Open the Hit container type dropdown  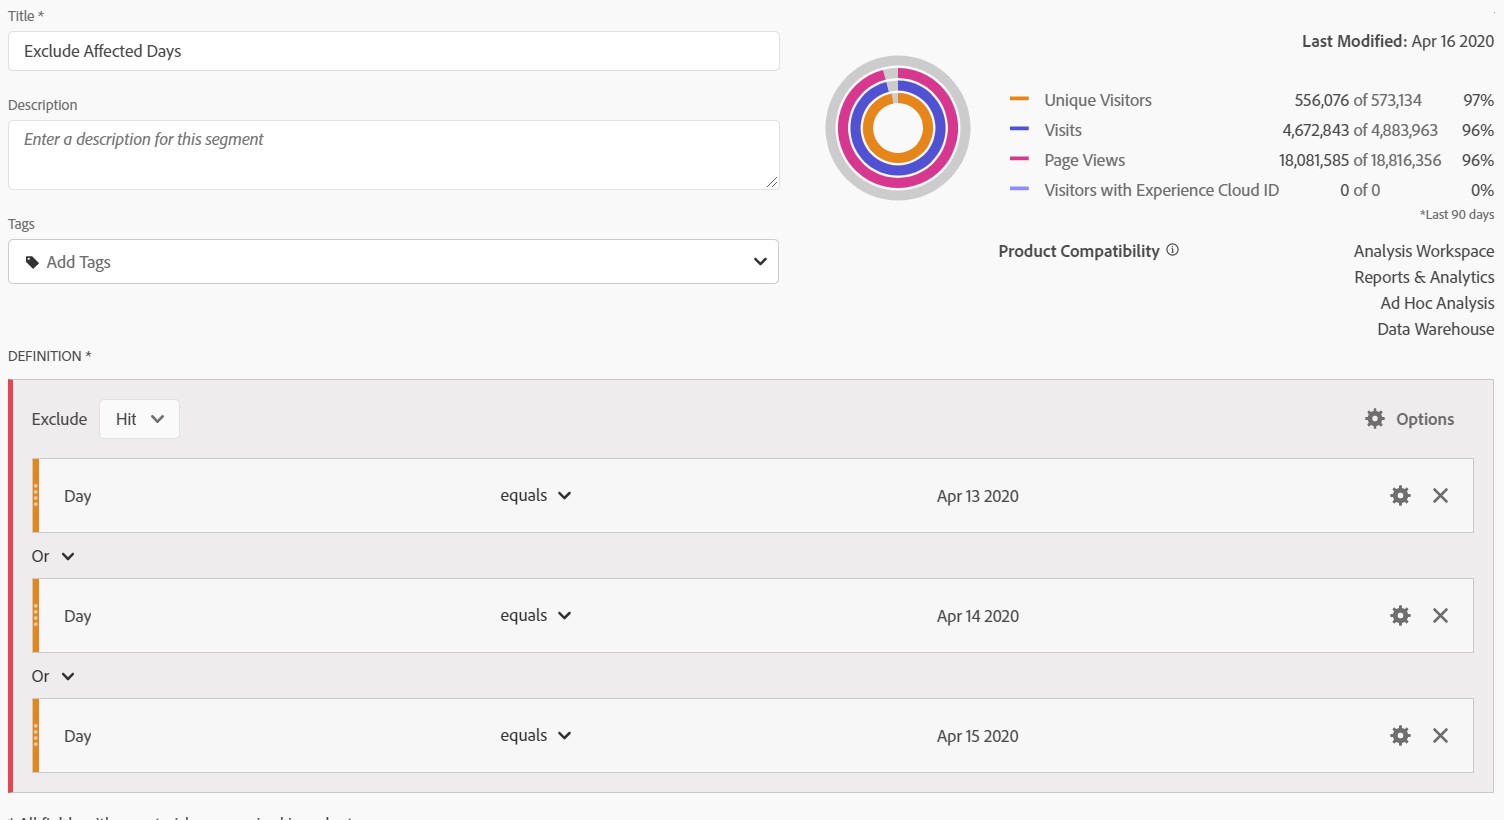tap(139, 419)
